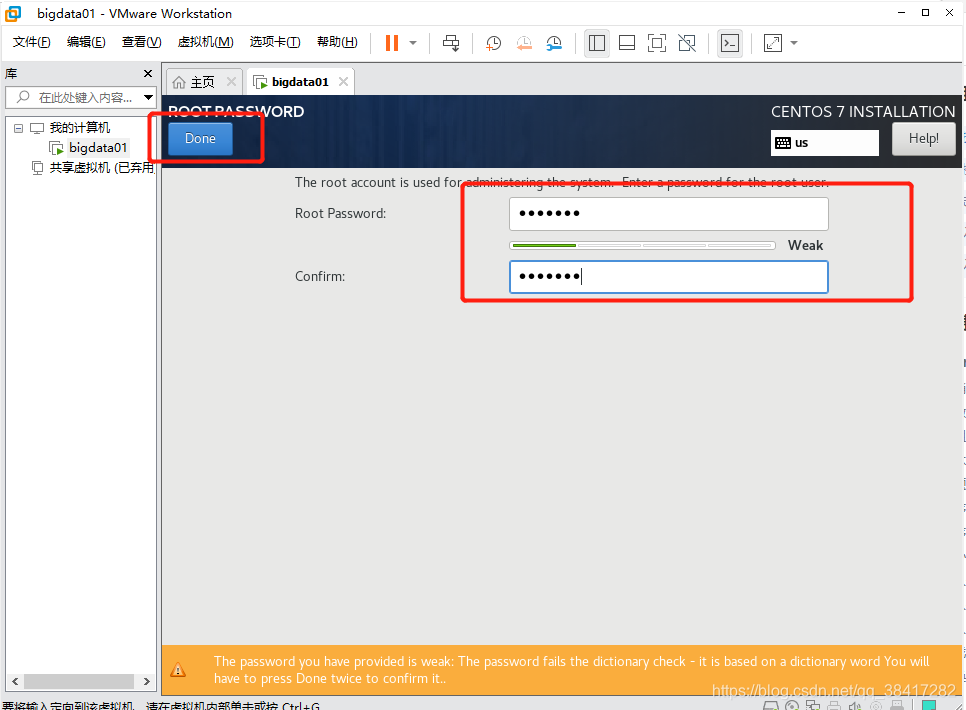Open the 帮助(H) menu

(337, 42)
